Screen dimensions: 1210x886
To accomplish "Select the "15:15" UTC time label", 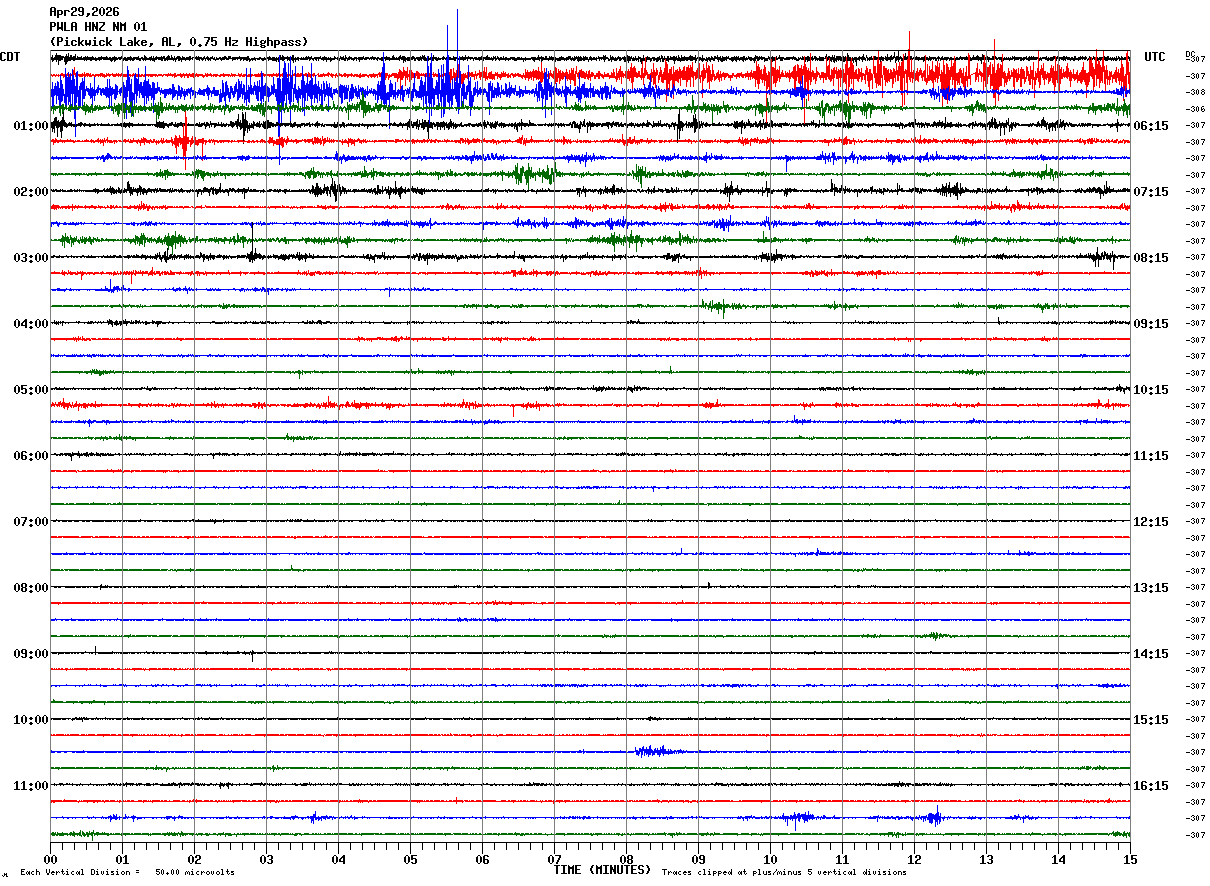I will (x=1151, y=720).
